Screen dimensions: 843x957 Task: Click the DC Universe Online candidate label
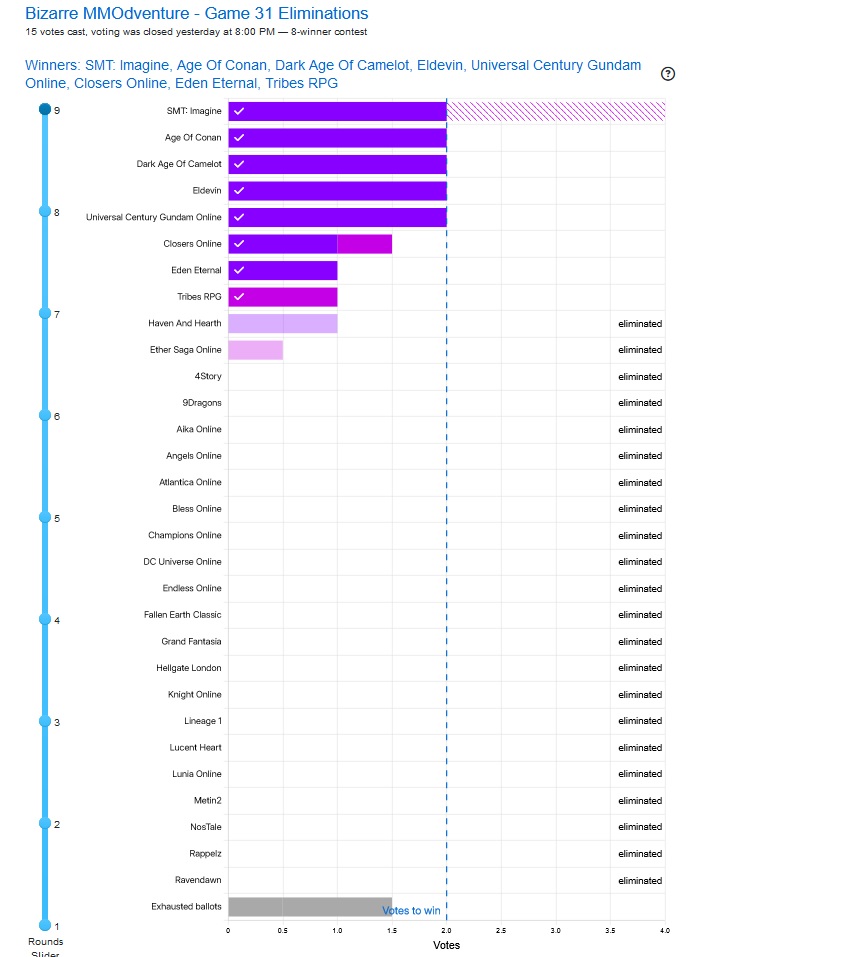[182, 562]
